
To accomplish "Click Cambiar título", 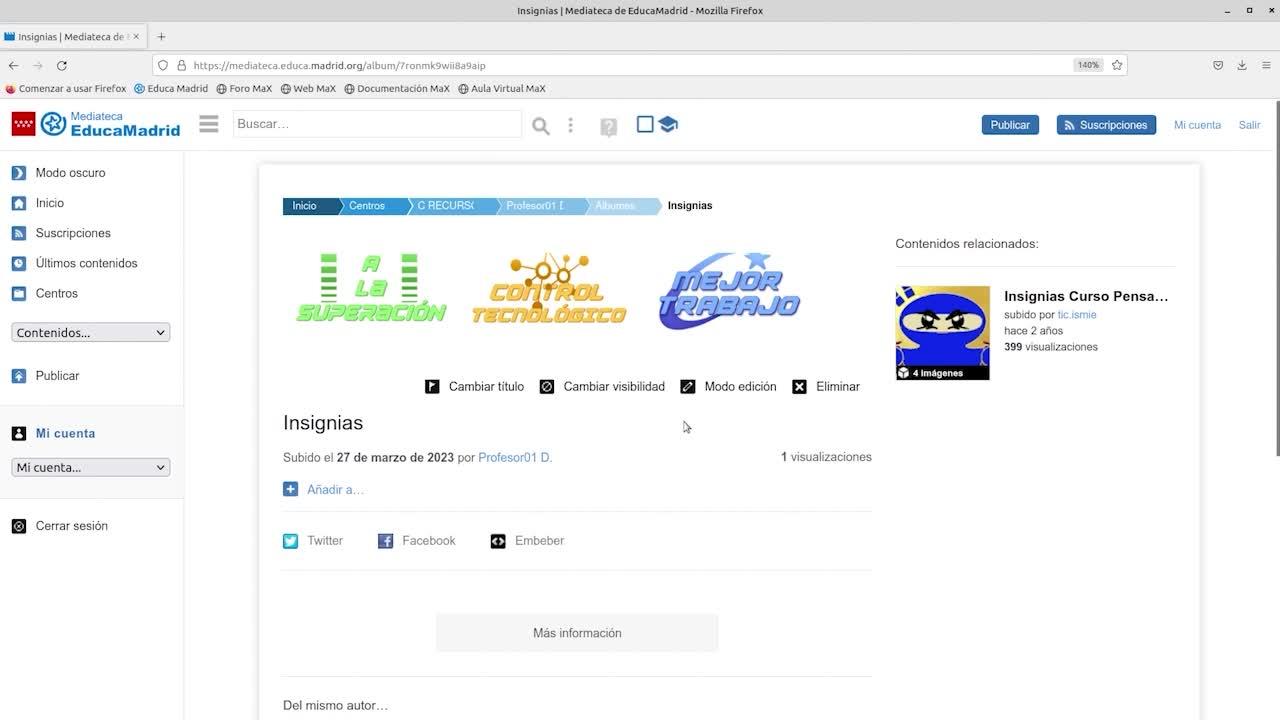I will [474, 387].
